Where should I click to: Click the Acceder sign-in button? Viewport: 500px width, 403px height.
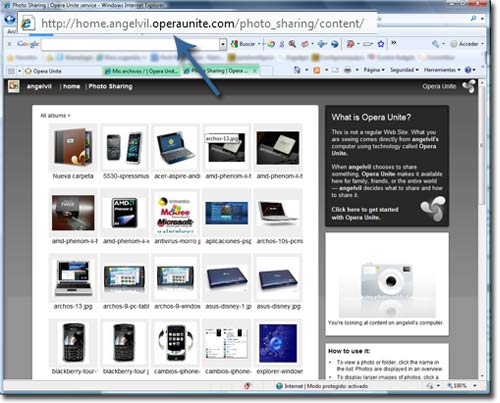[x=465, y=44]
